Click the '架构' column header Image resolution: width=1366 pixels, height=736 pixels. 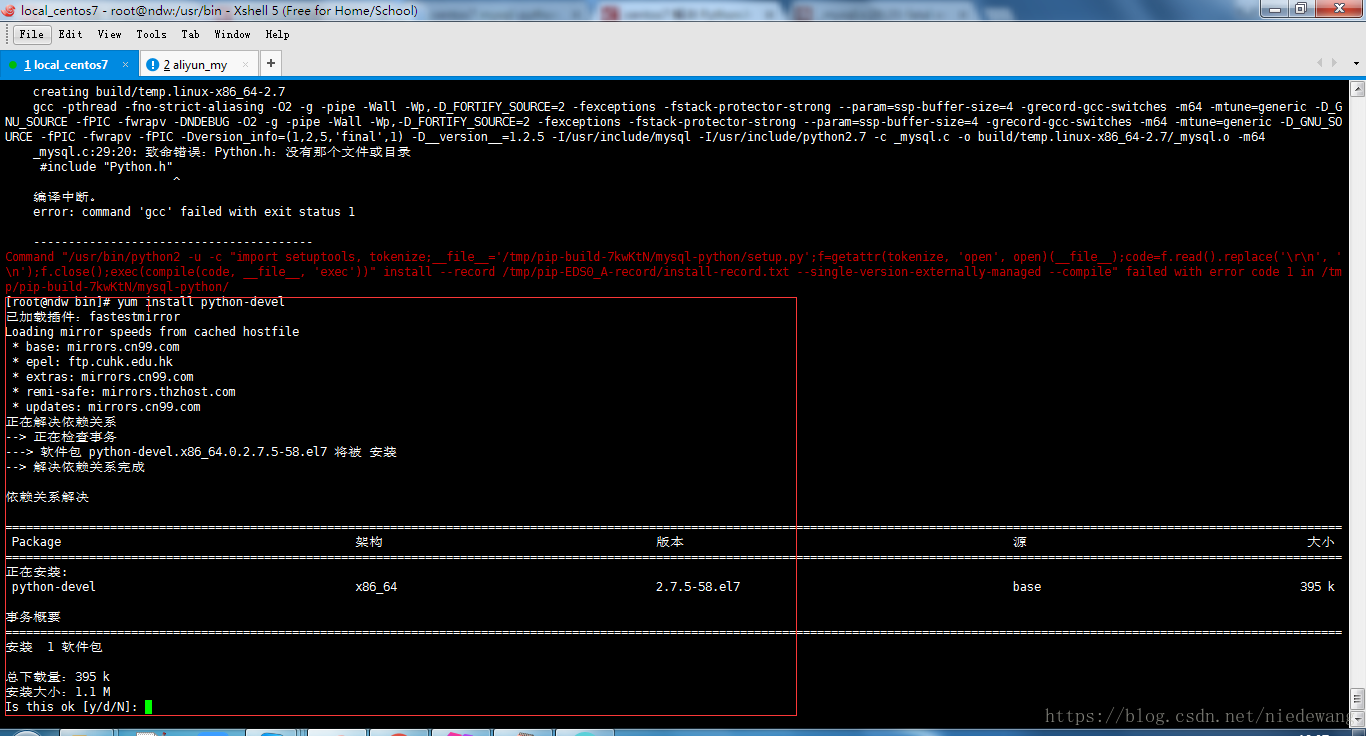click(x=369, y=542)
